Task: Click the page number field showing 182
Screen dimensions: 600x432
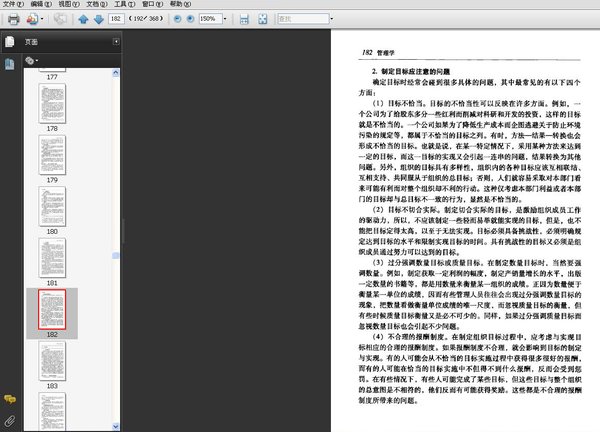Action: tap(118, 19)
